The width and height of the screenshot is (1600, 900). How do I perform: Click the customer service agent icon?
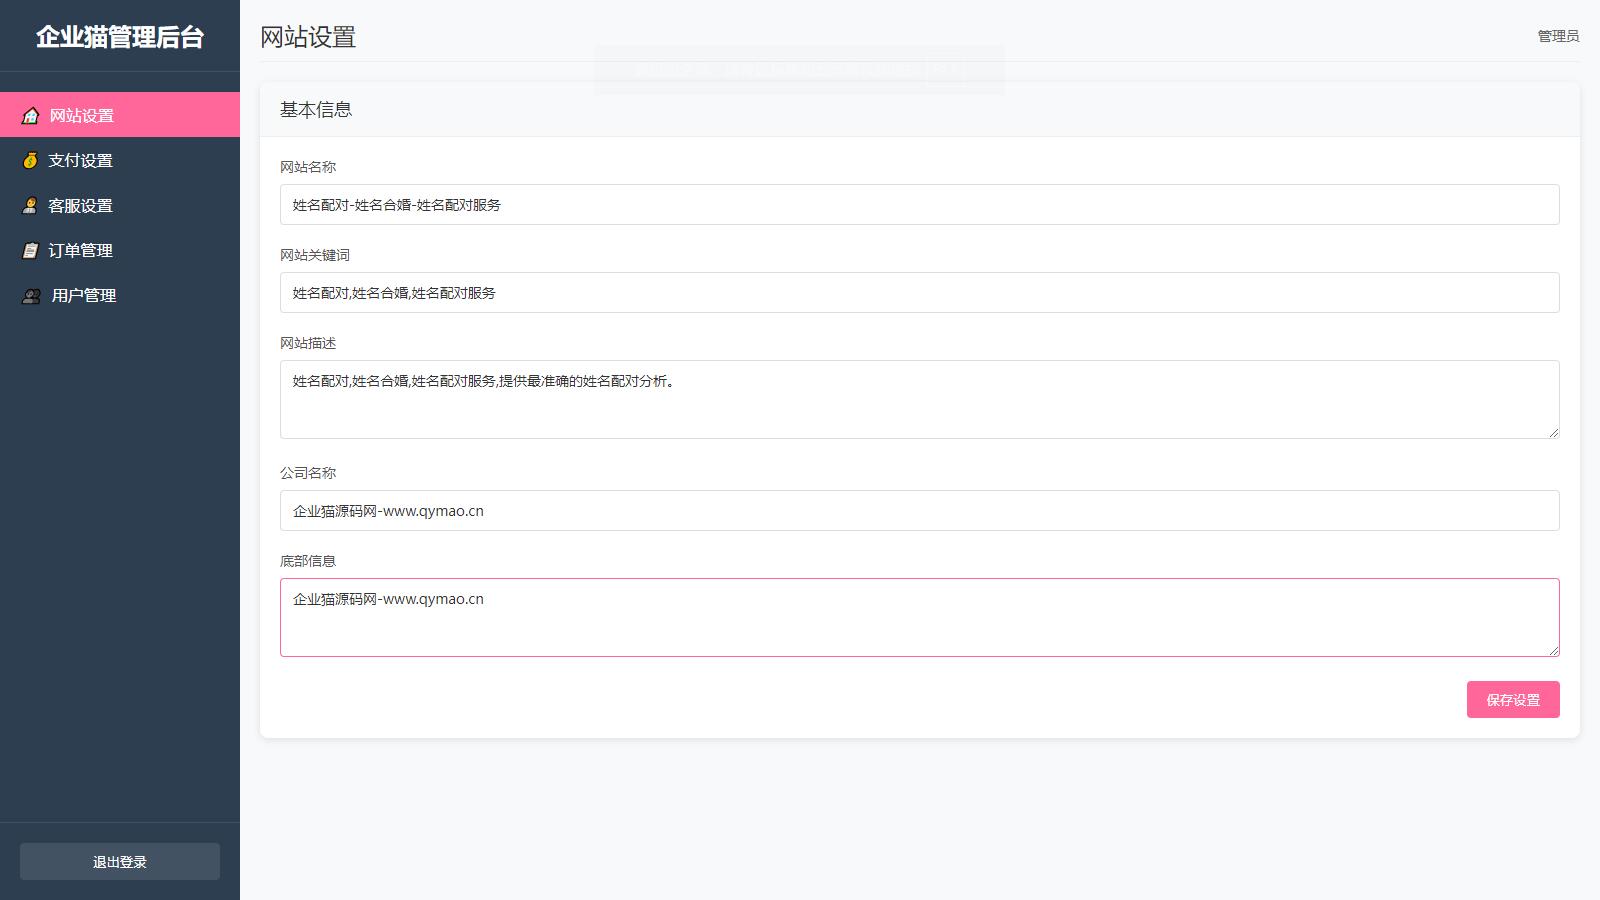(x=30, y=206)
